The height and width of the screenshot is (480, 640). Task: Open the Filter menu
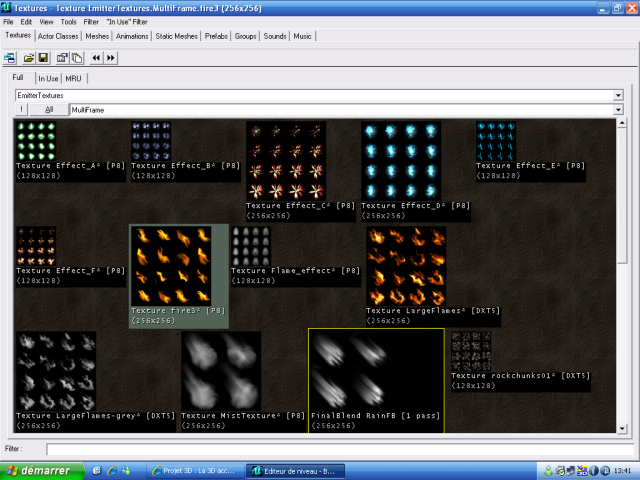(x=91, y=22)
